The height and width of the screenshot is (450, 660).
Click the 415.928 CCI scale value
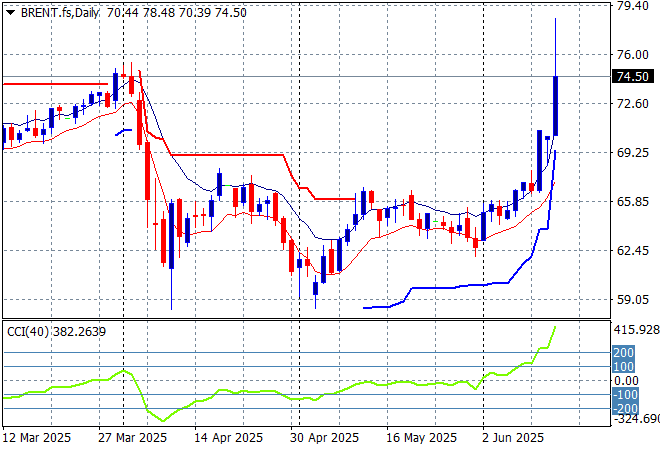pos(636,330)
